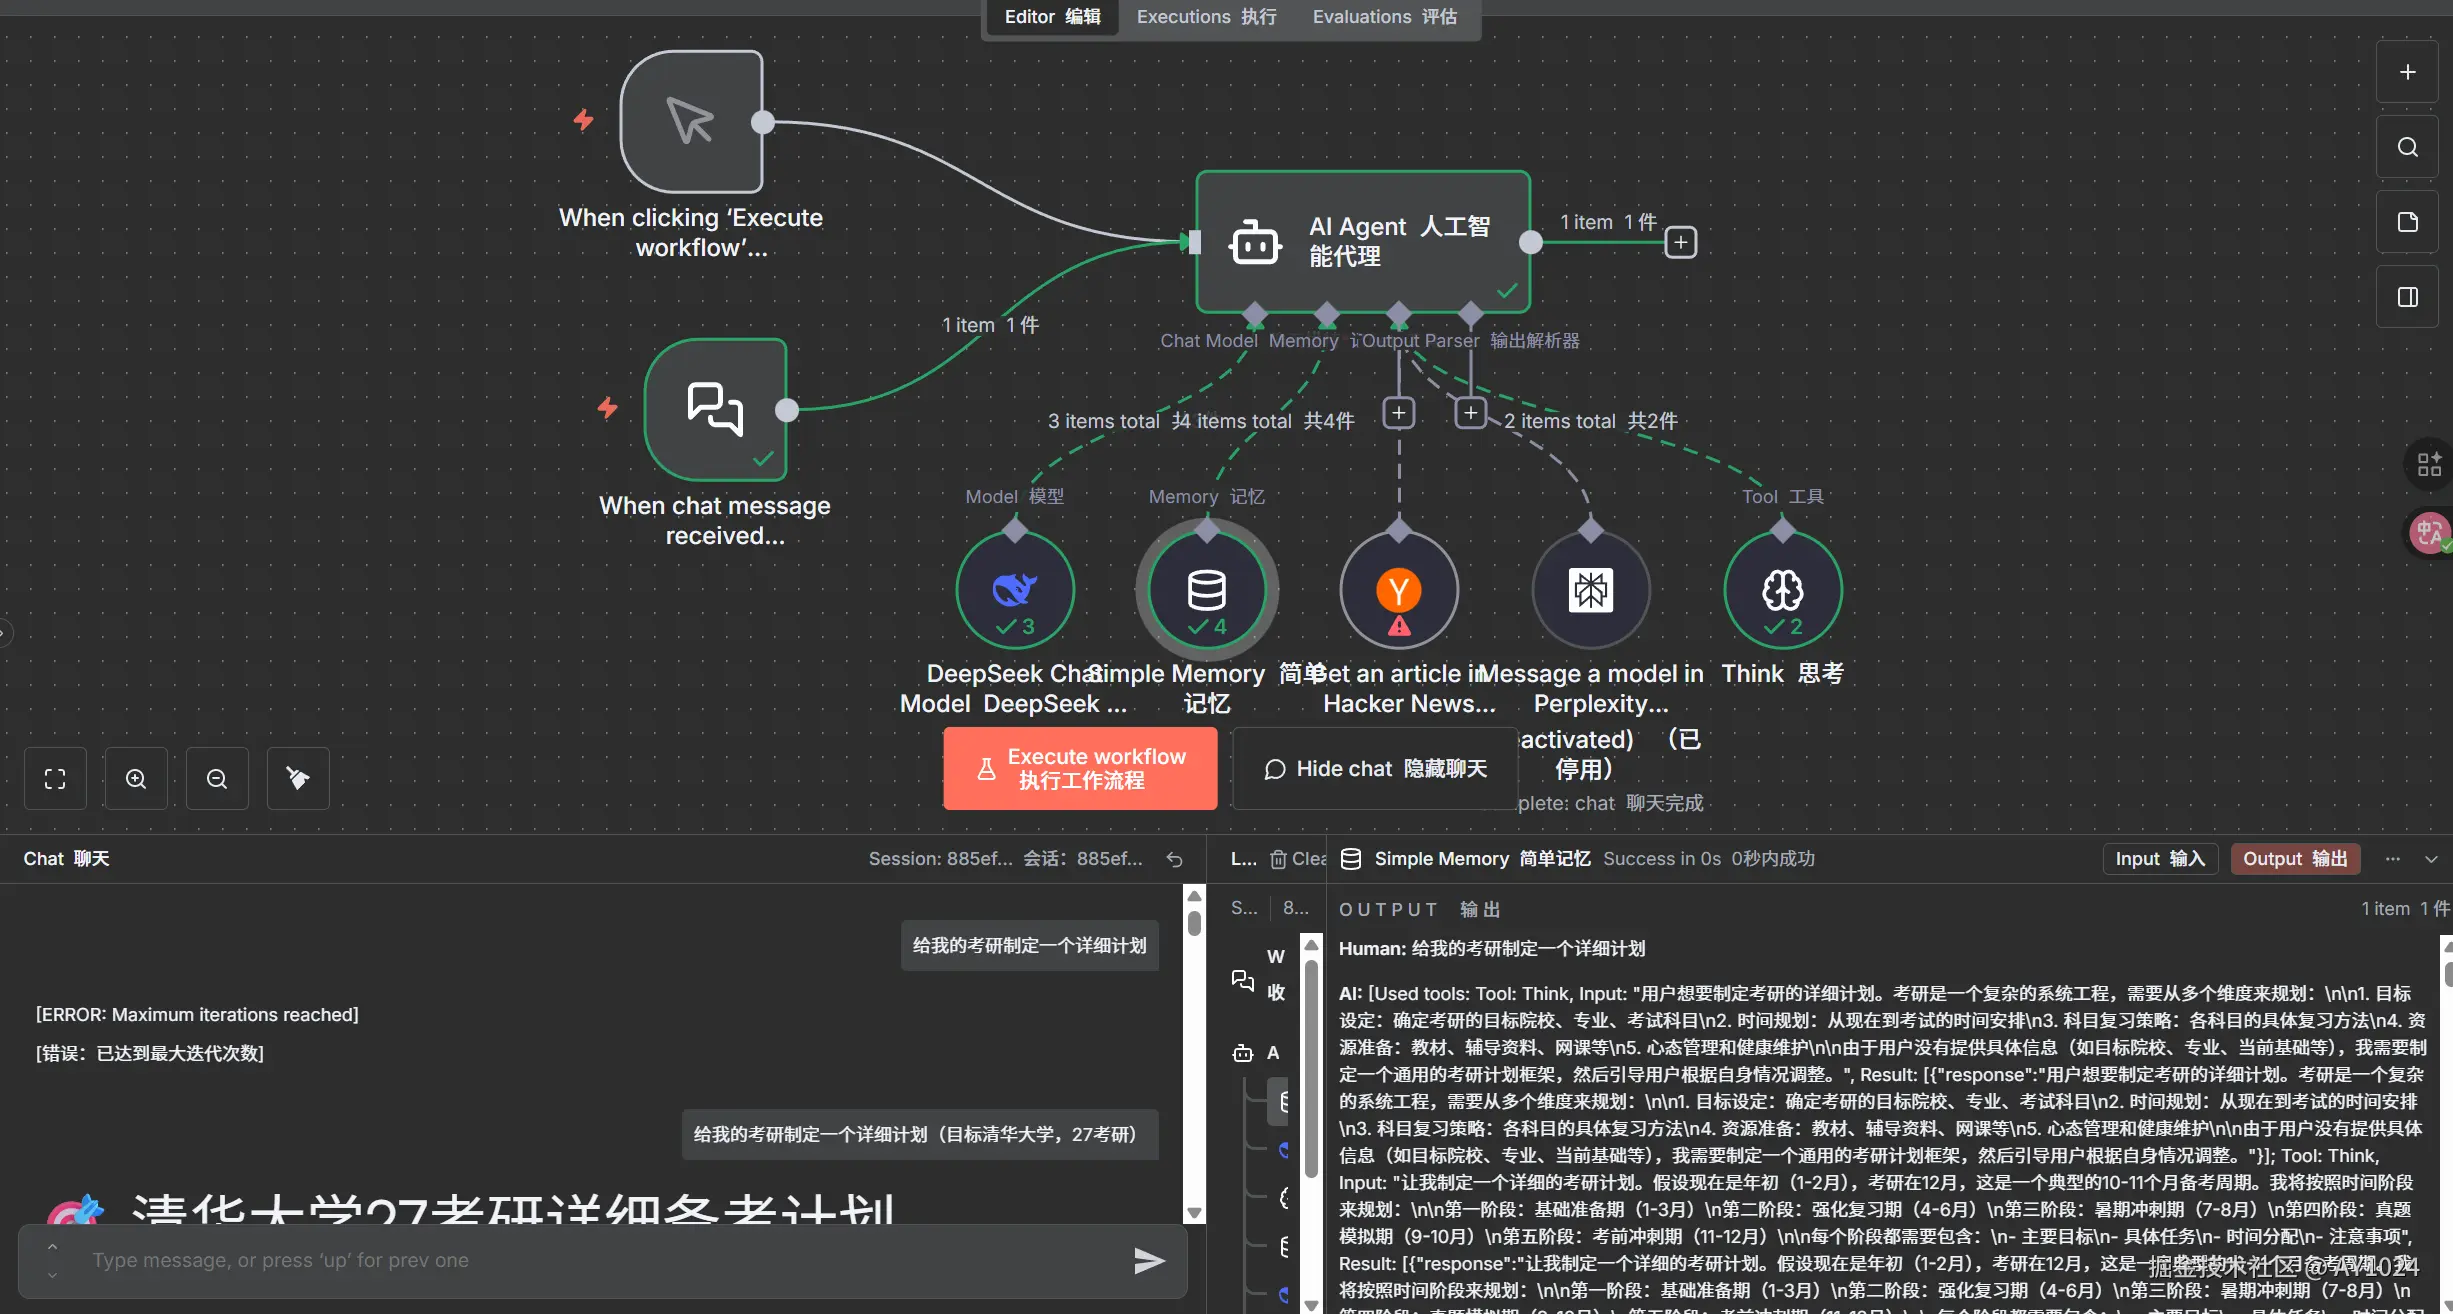Image resolution: width=2453 pixels, height=1314 pixels.
Task: Toggle Output view in Simple Memory panel
Action: pos(2295,859)
